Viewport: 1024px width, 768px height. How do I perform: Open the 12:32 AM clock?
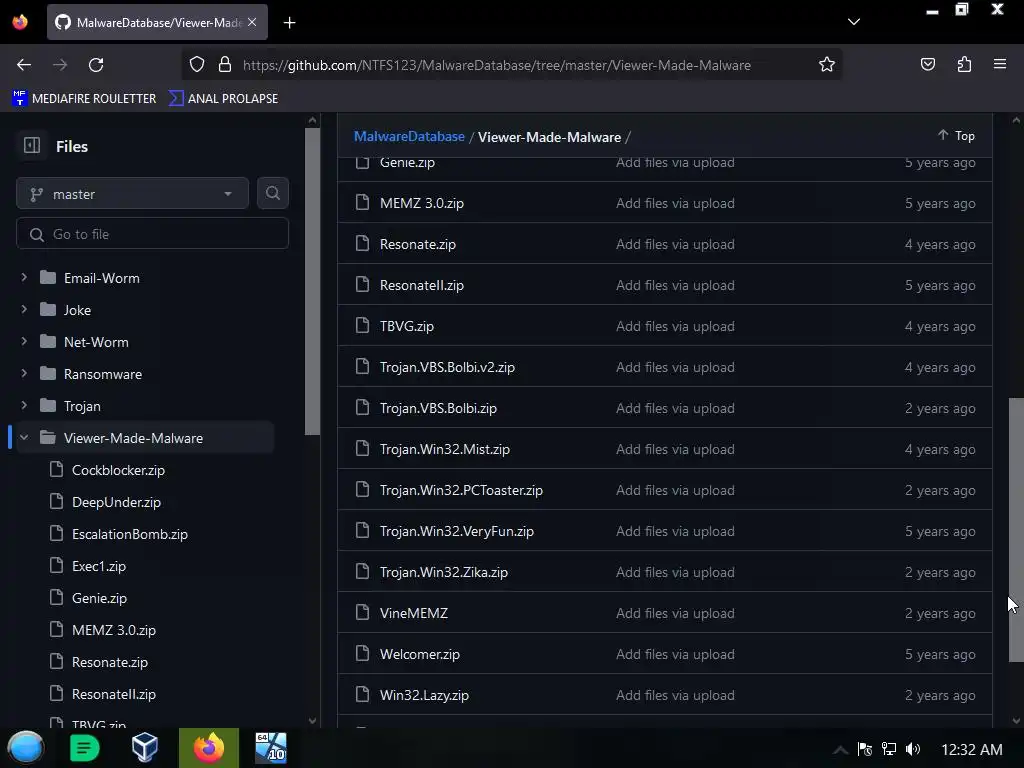click(972, 750)
